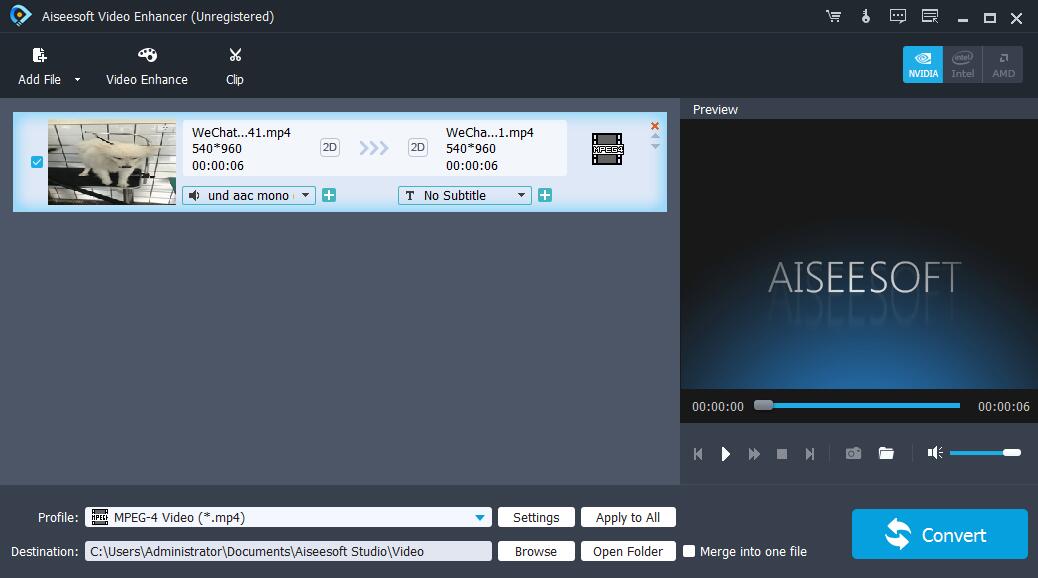The height and width of the screenshot is (578, 1038).
Task: Mute the preview audio
Action: 935,453
